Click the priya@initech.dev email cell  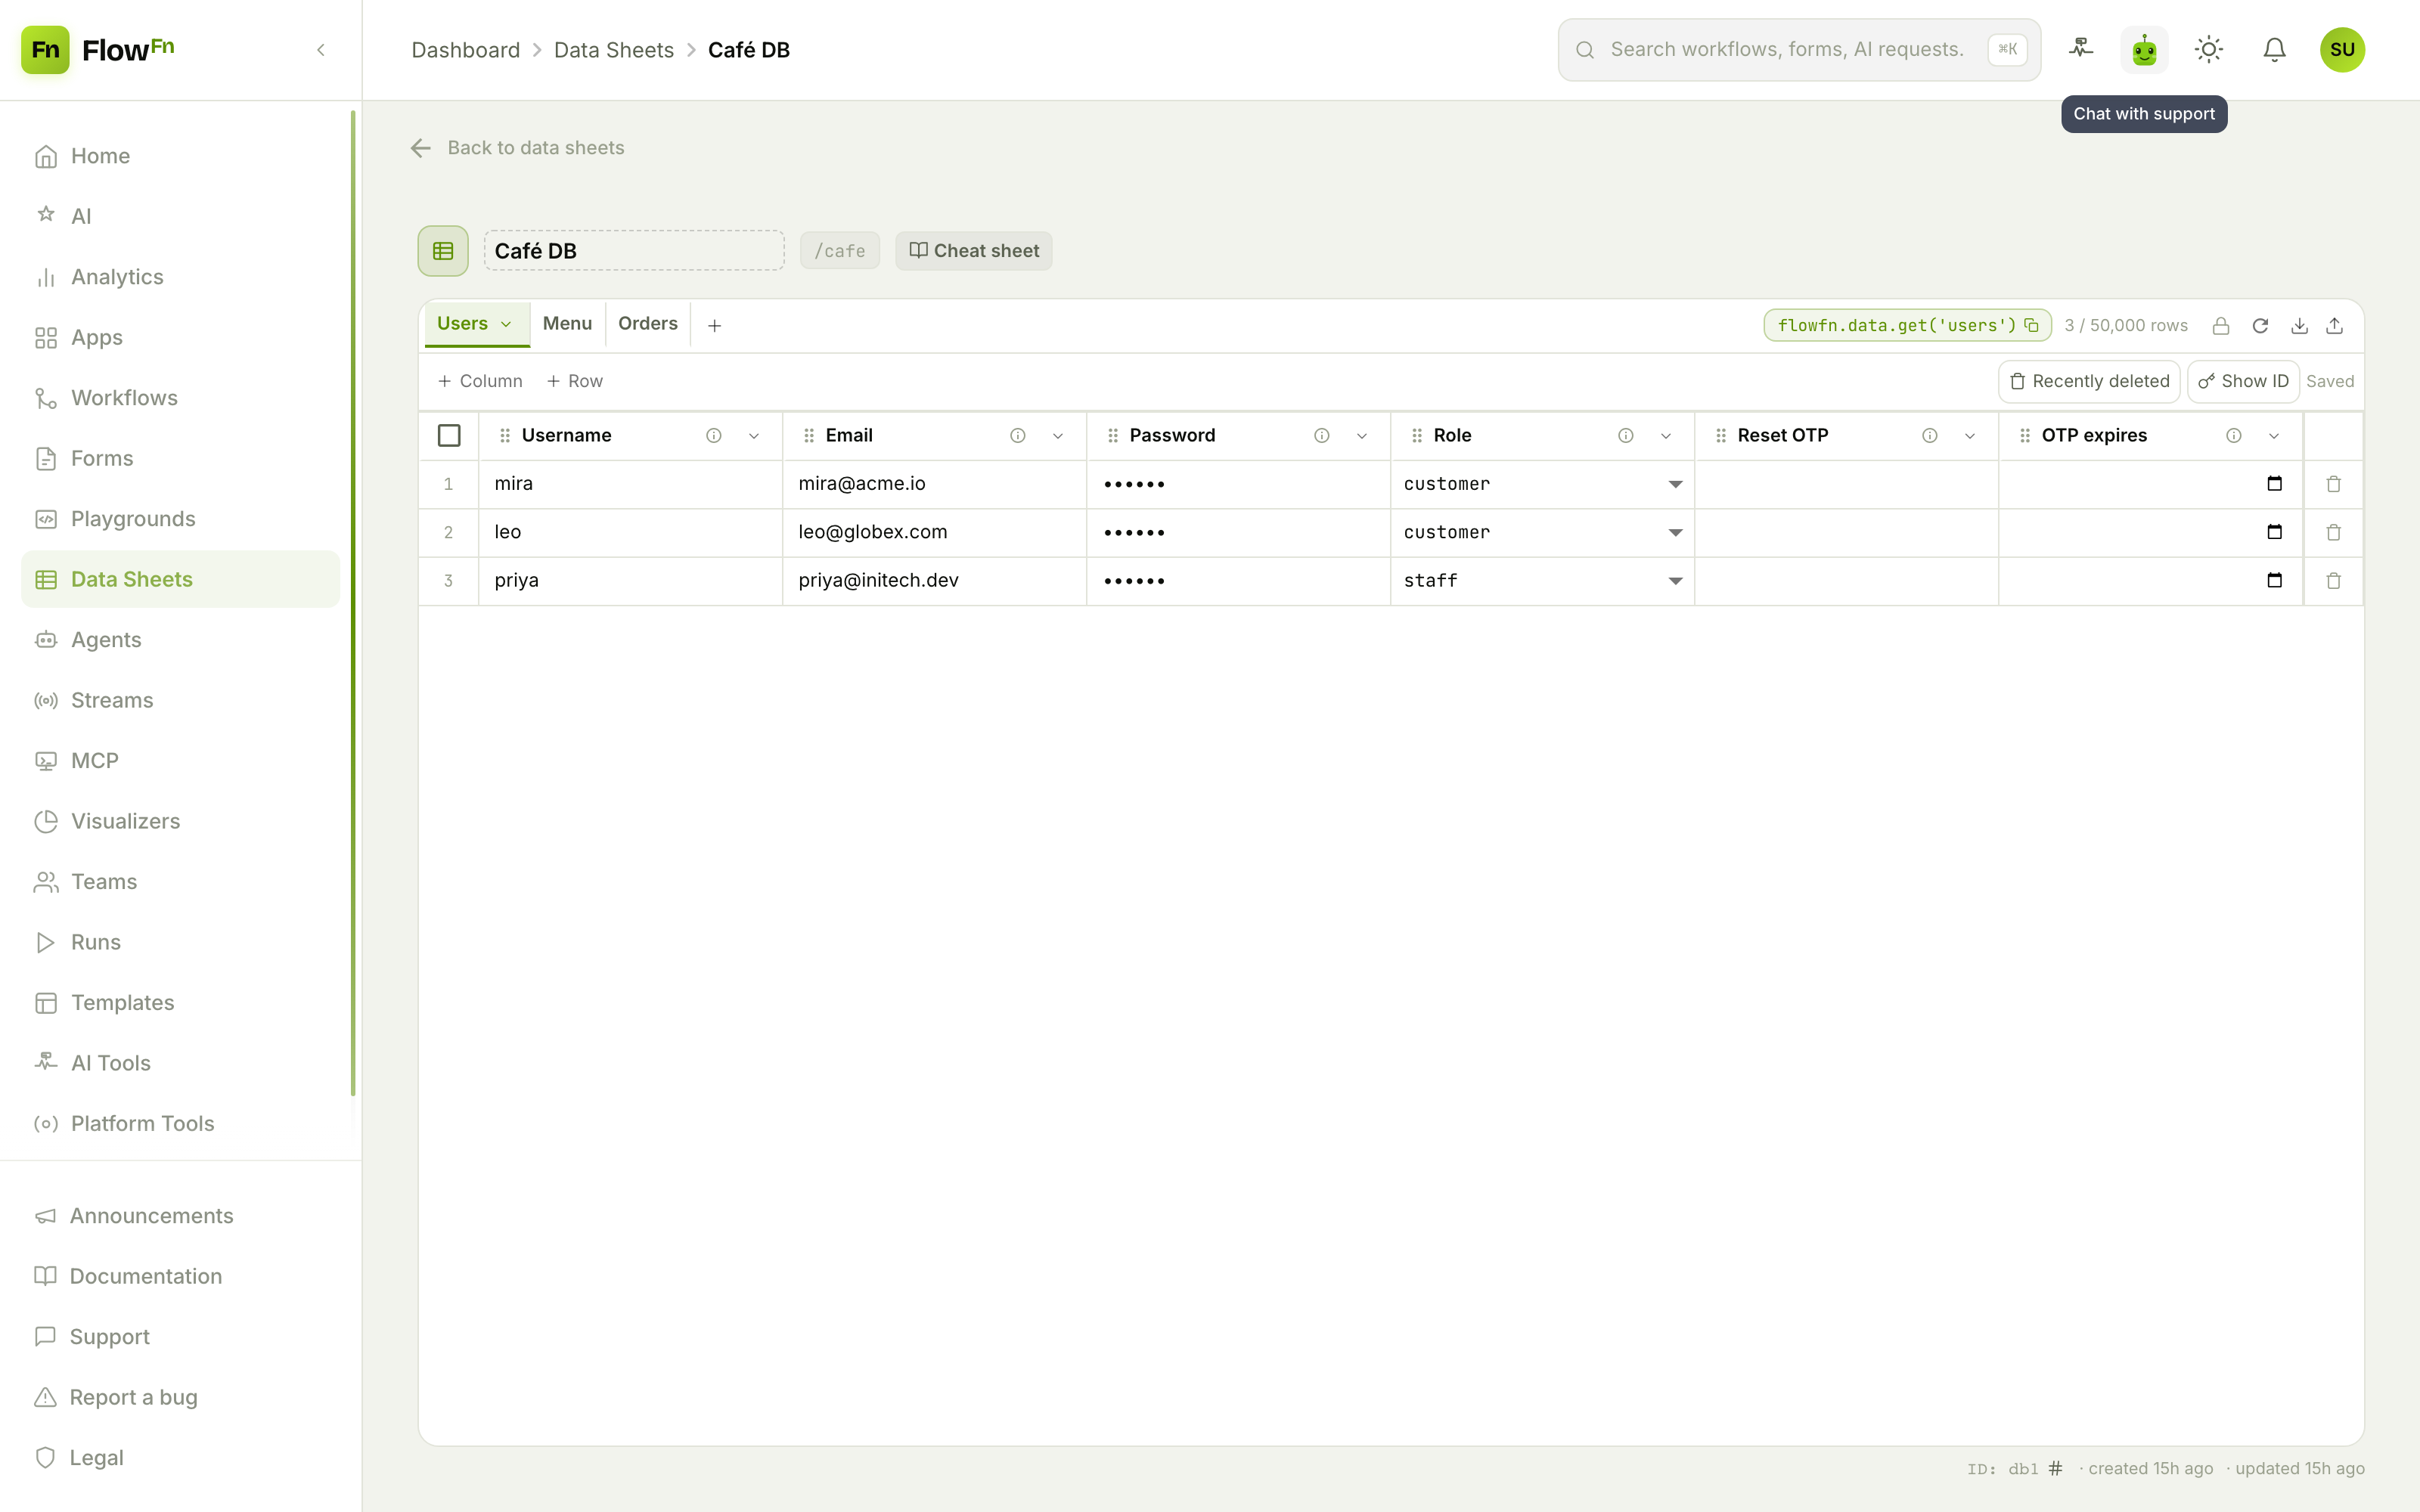(x=934, y=581)
